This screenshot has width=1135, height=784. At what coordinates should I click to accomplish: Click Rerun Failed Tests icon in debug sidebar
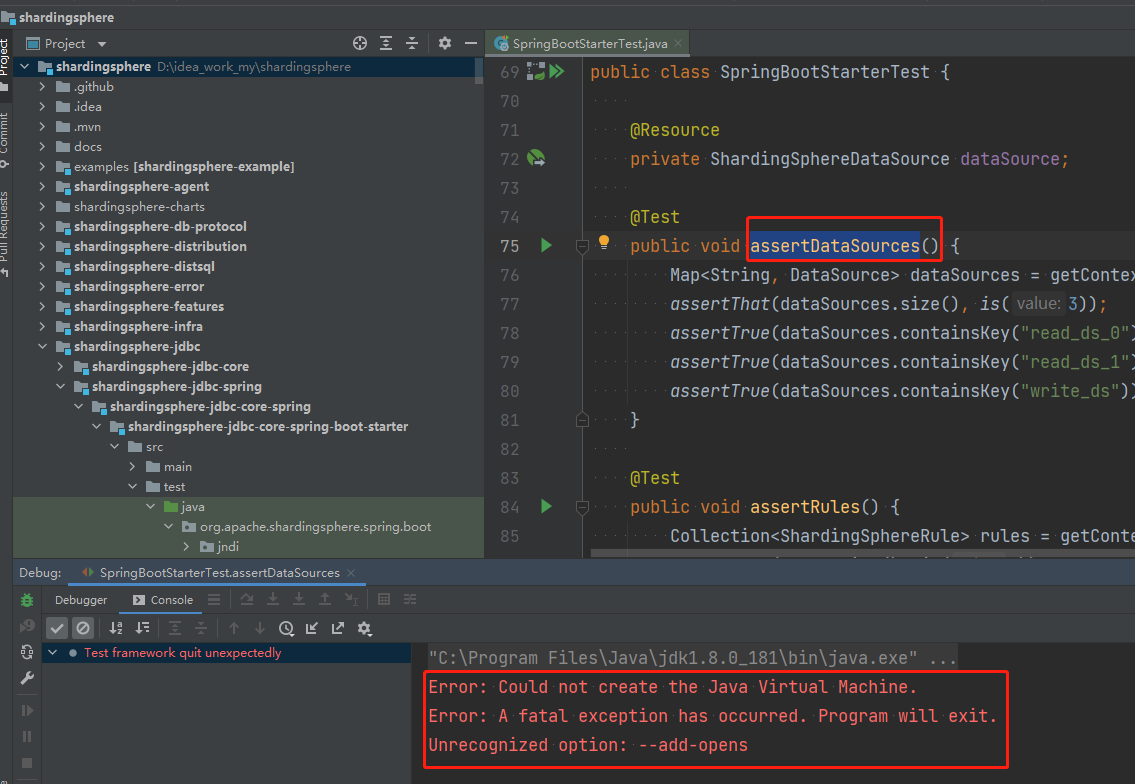pyautogui.click(x=27, y=625)
